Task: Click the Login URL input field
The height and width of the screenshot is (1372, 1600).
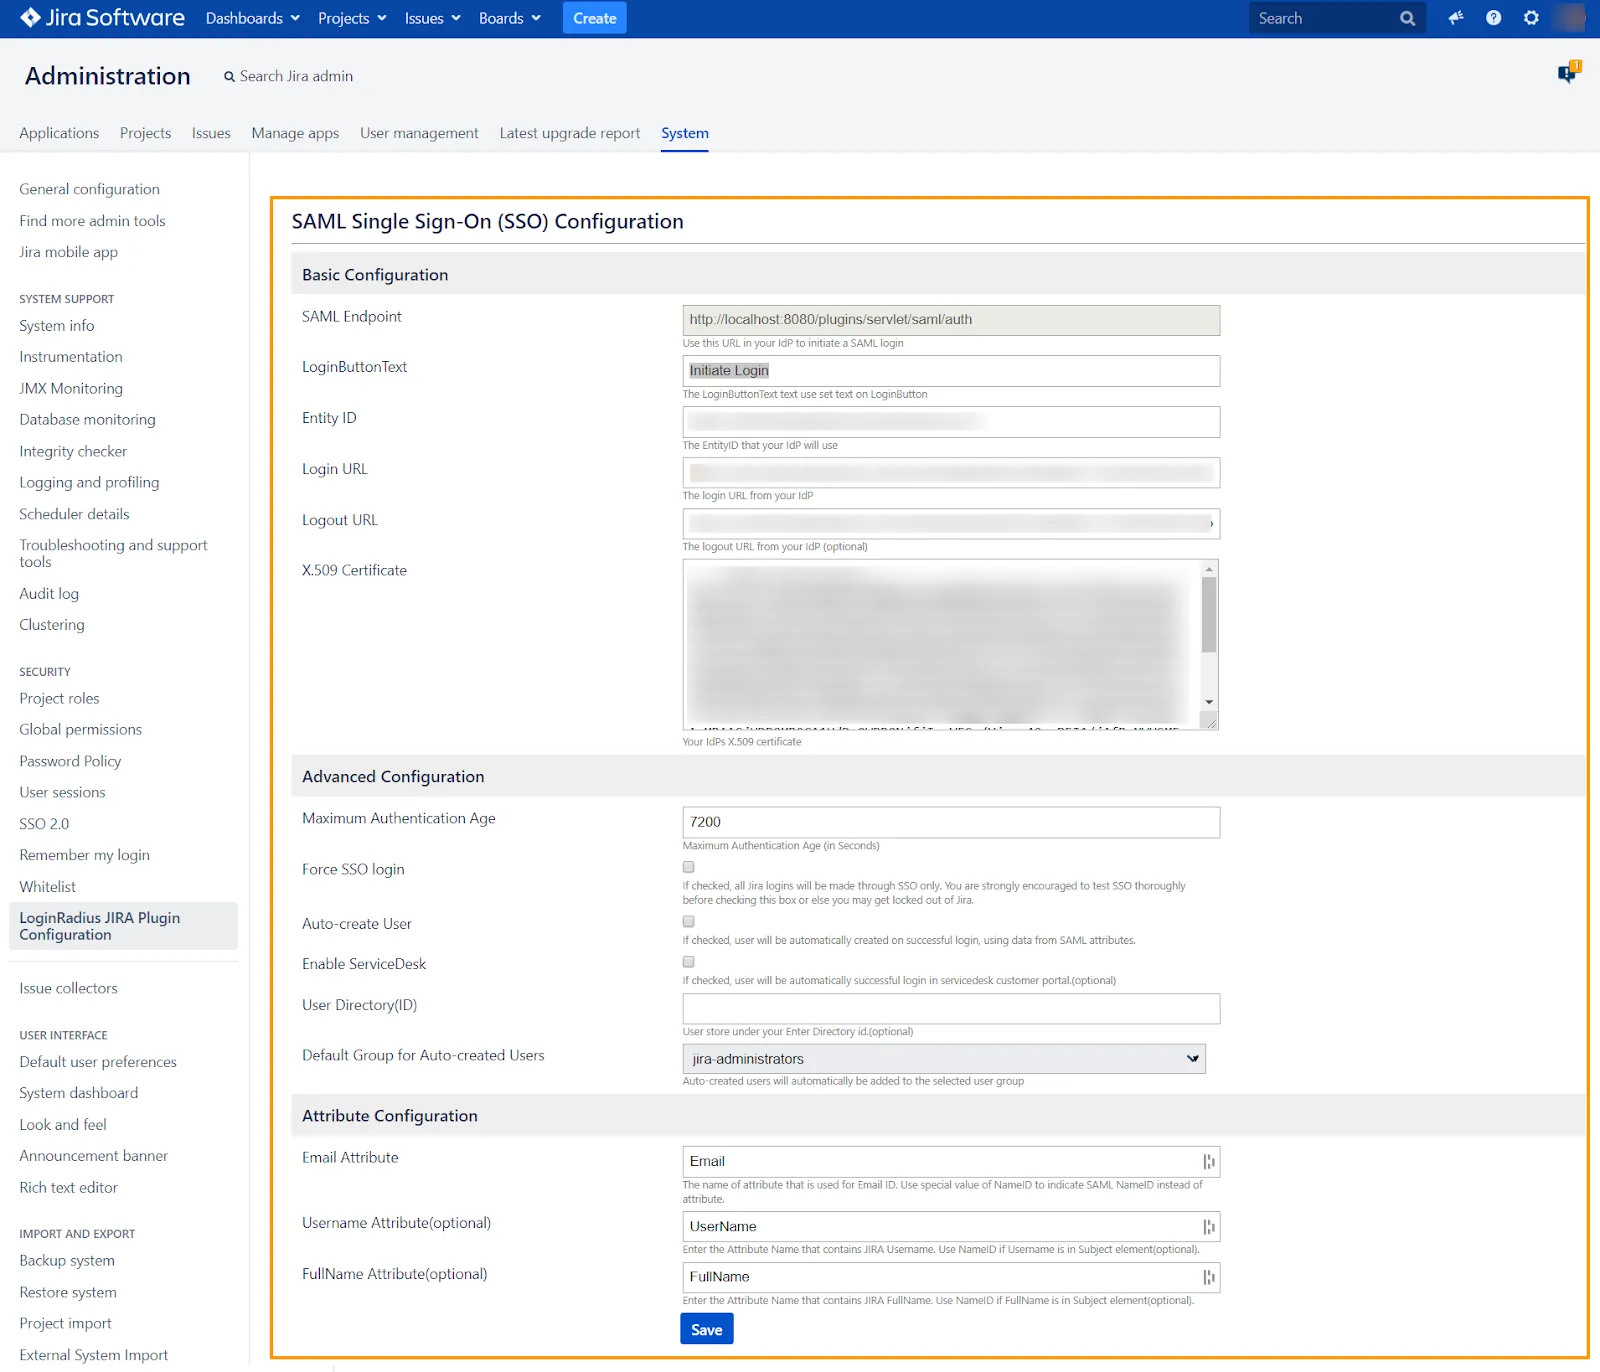Action: (951, 473)
